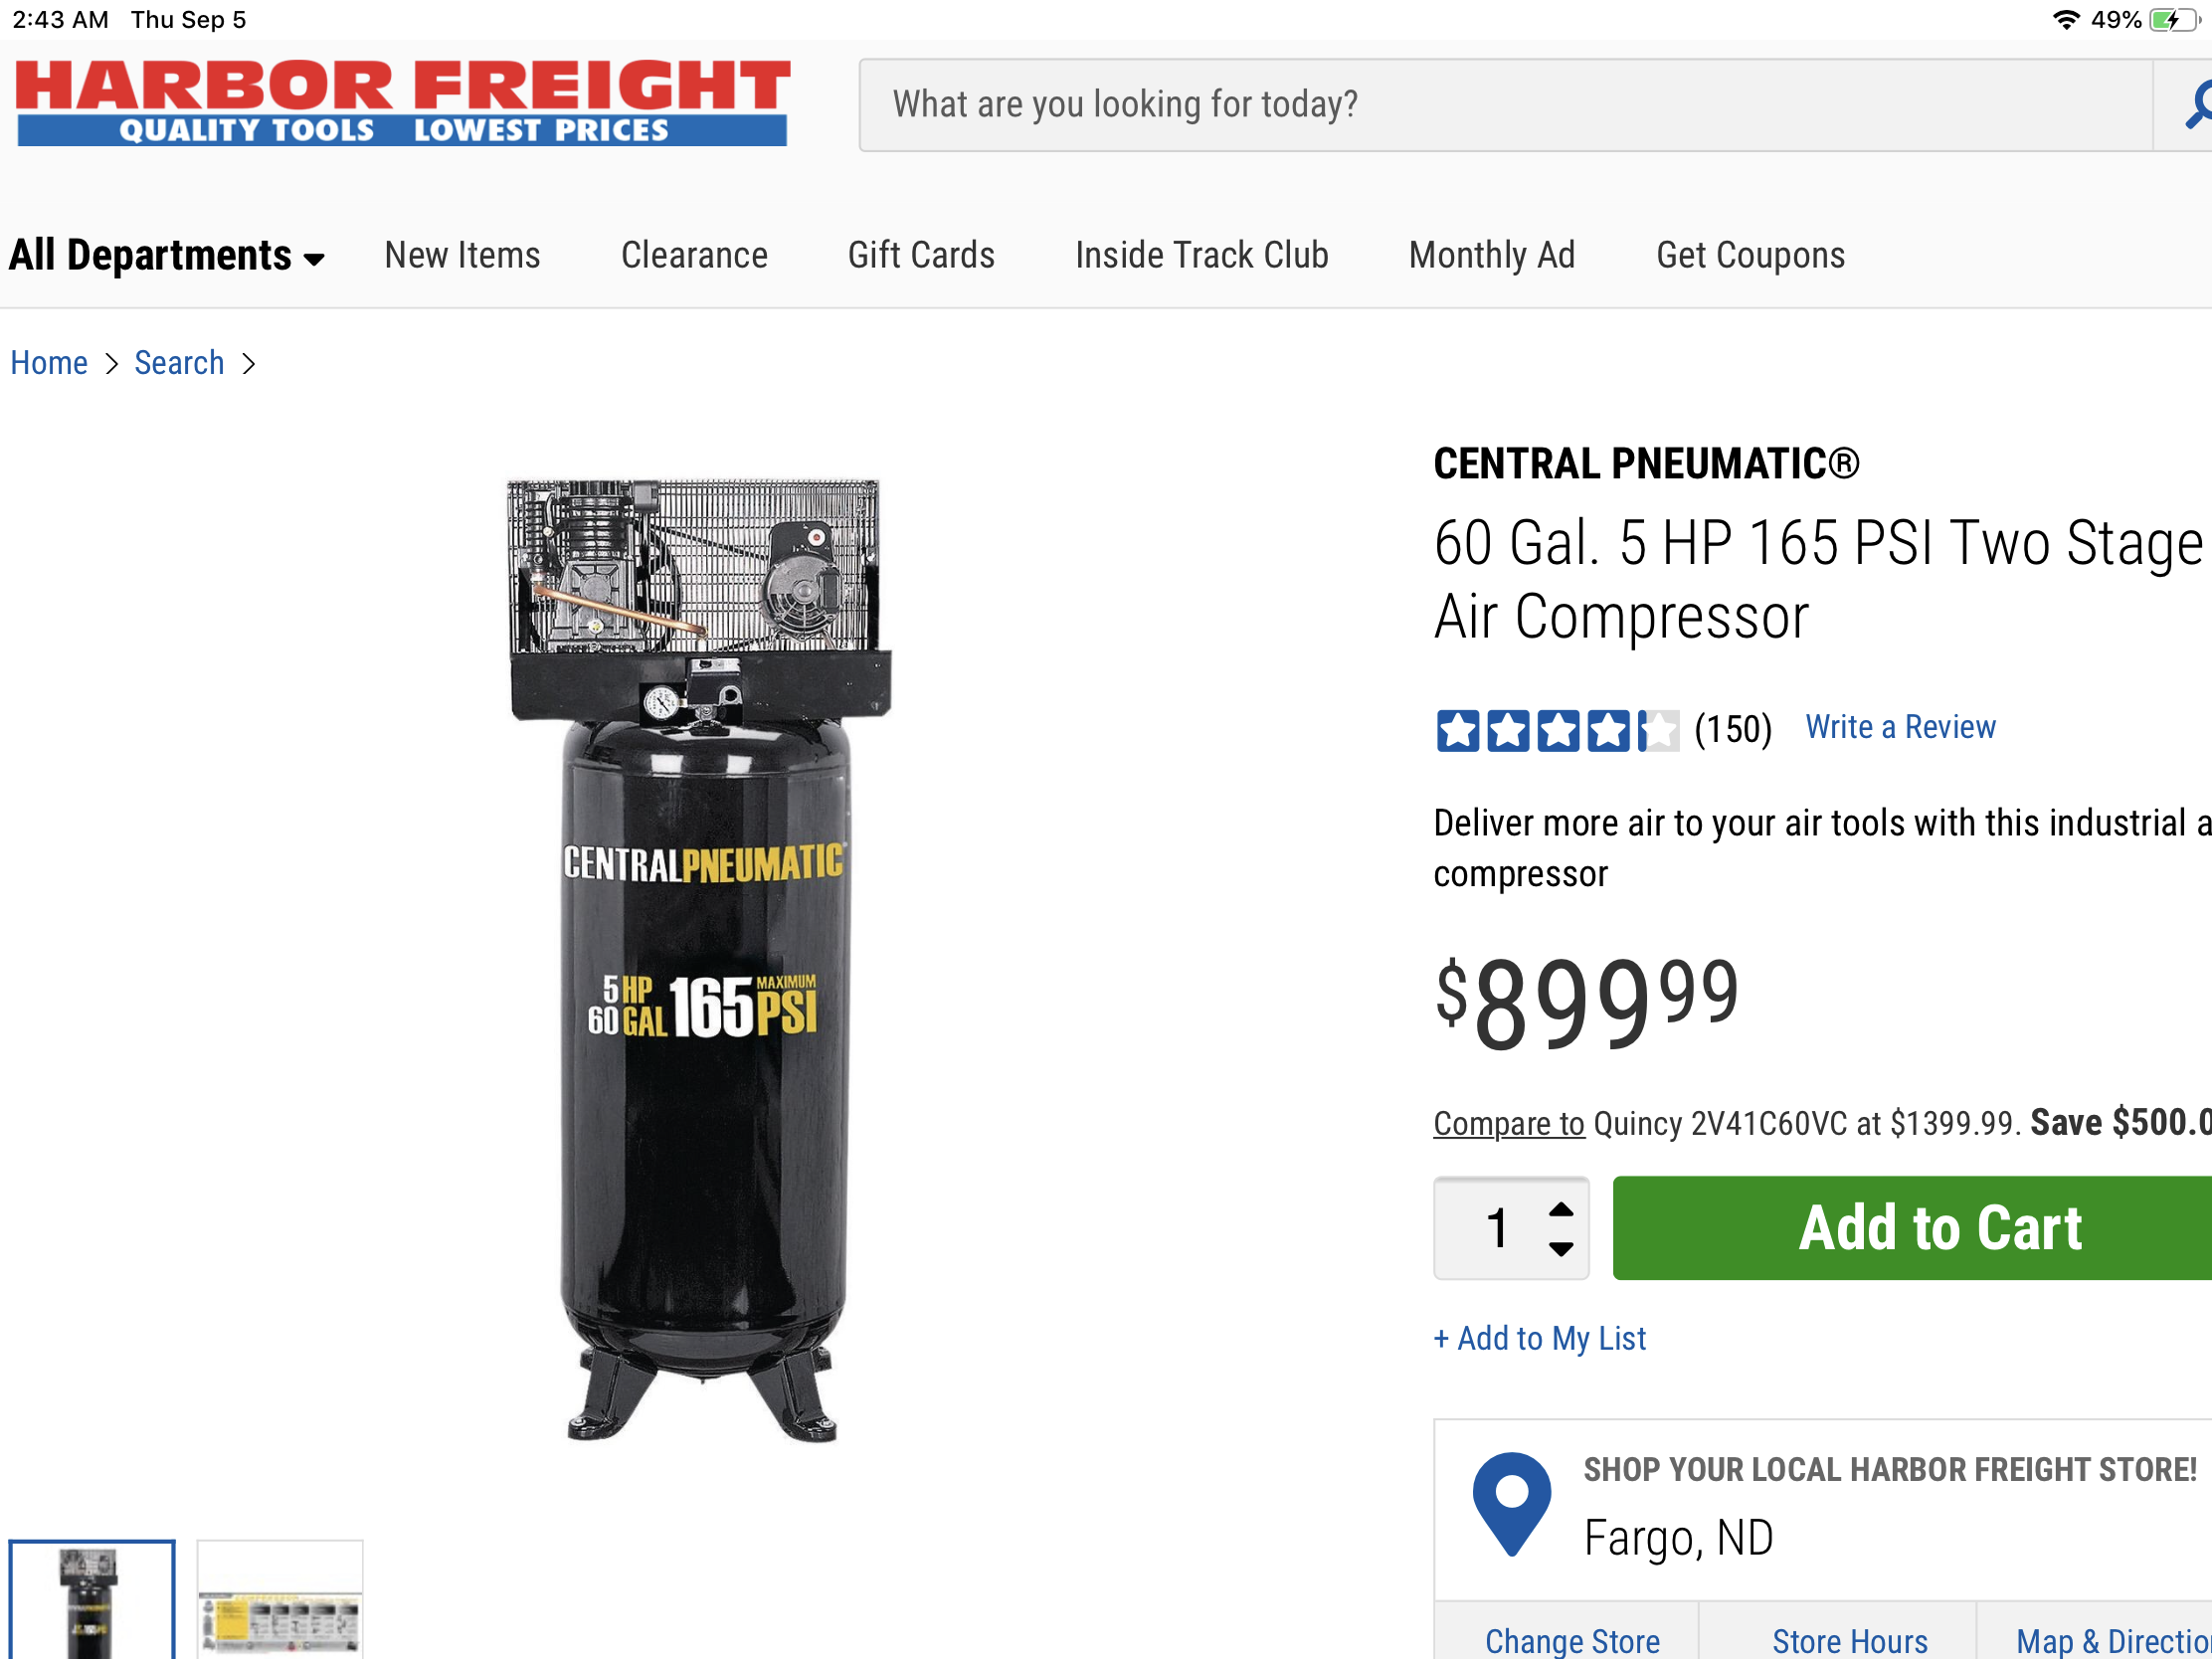The image size is (2212, 1659).
Task: Click the Harbor Freight logo
Action: coord(402,103)
